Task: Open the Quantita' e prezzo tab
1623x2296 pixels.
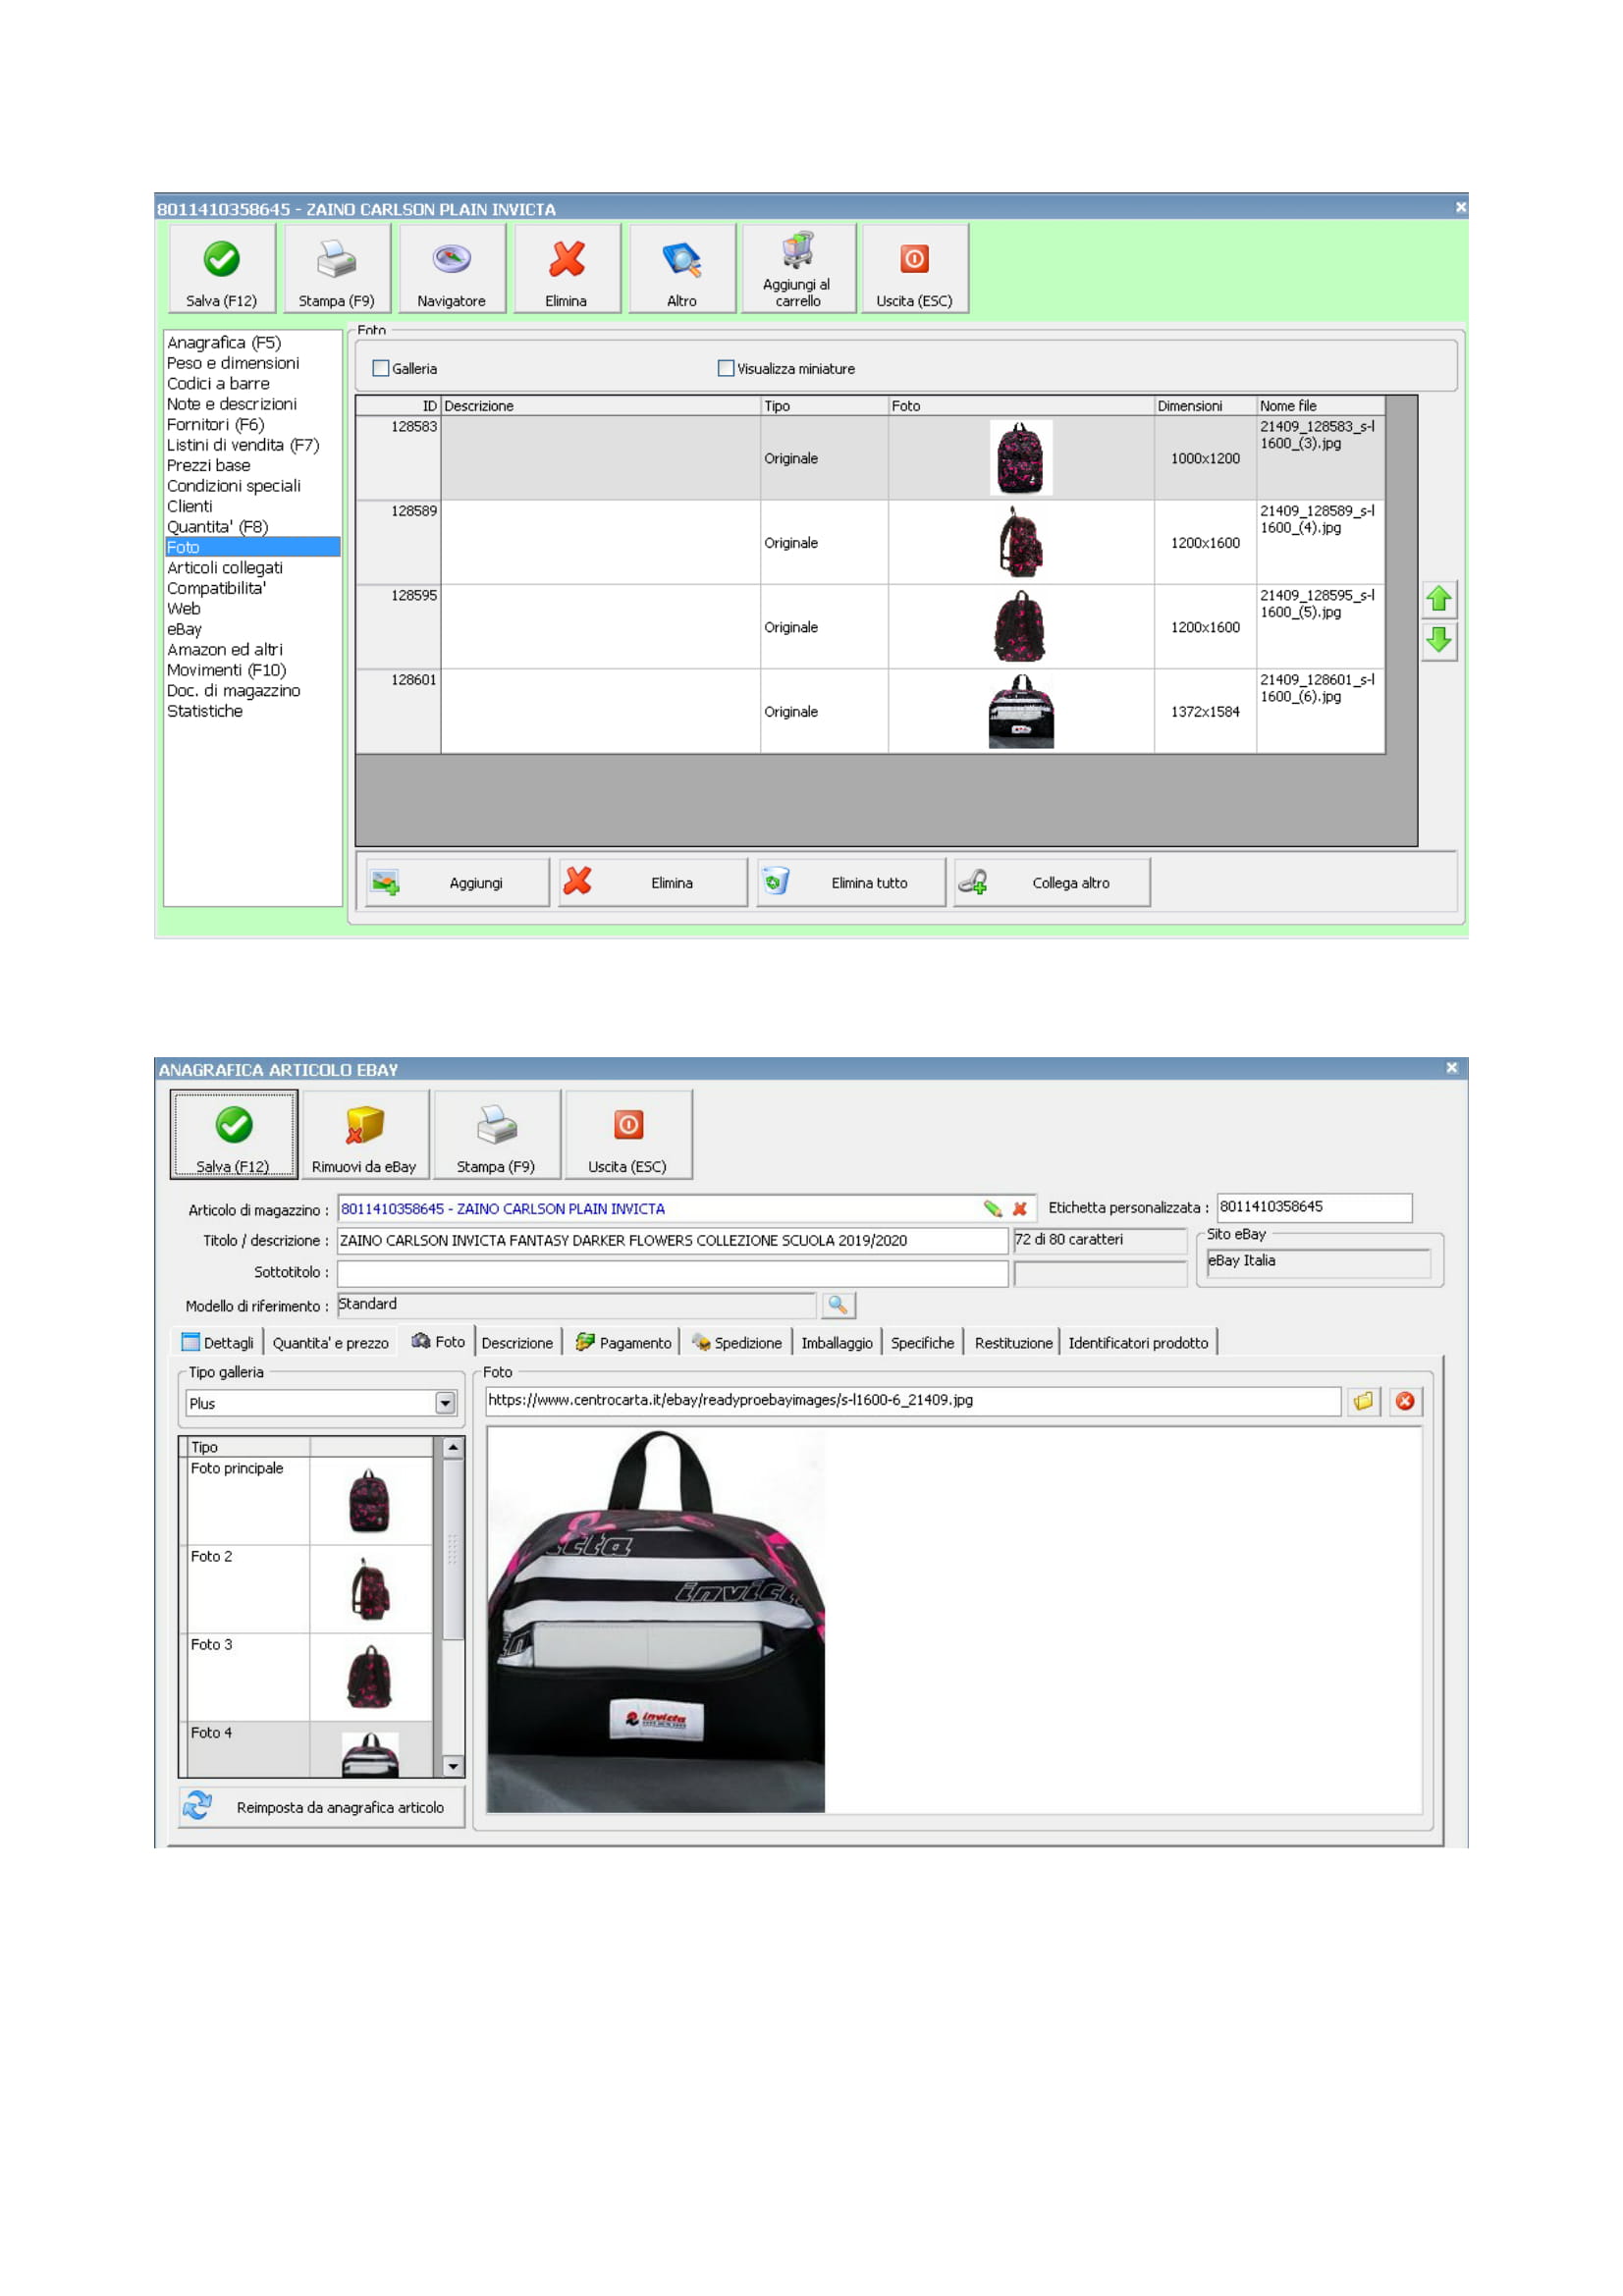Action: click(x=330, y=1342)
